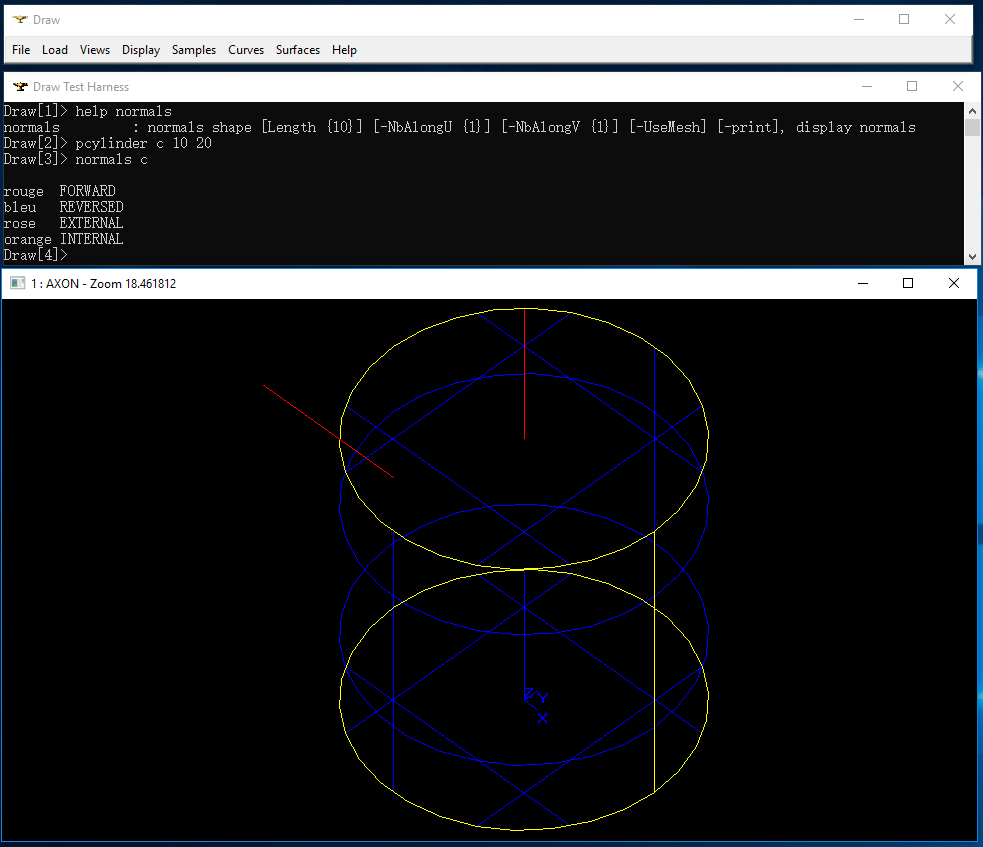Screen dimensions: 983x847
Task: Maximize the Draw window
Action: point(904,19)
